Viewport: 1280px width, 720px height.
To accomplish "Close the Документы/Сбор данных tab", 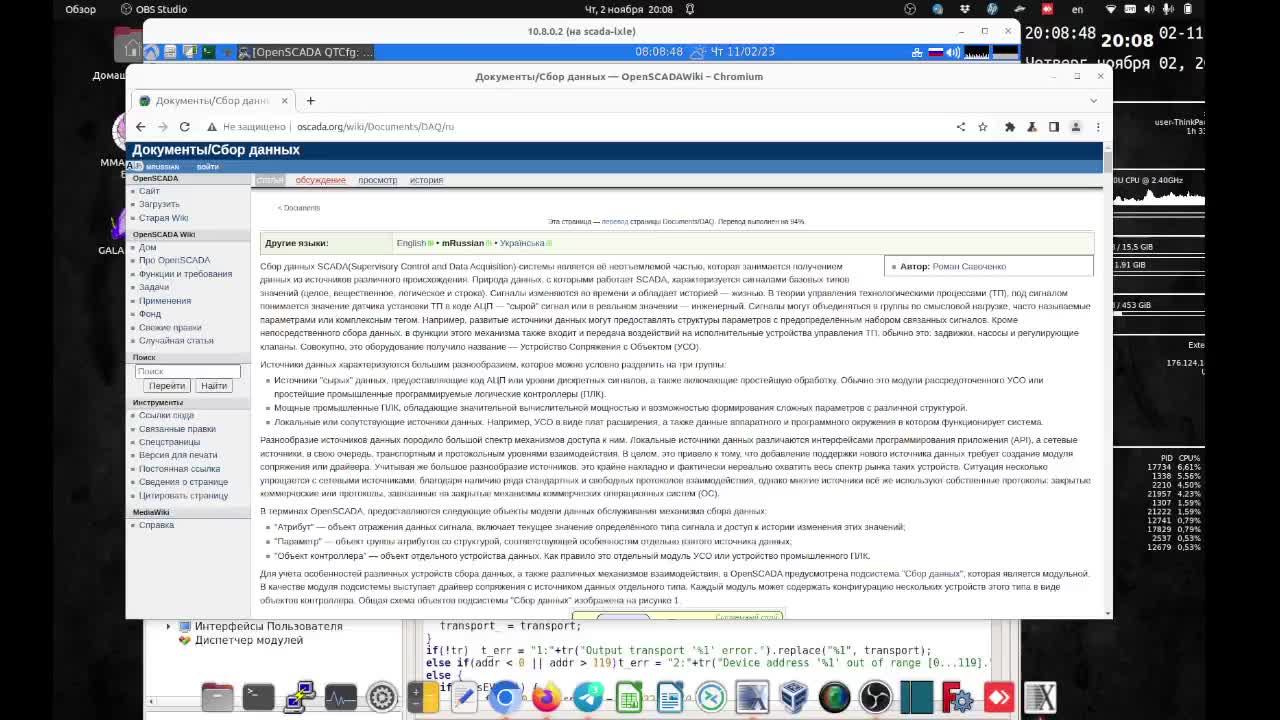I will pyautogui.click(x=284, y=101).
